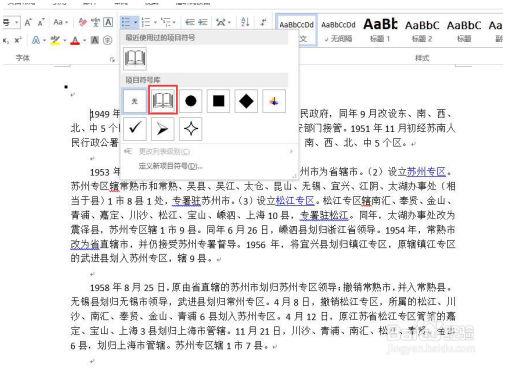Select the arrowhead bullet symbol
The height and width of the screenshot is (369, 506).
163,128
